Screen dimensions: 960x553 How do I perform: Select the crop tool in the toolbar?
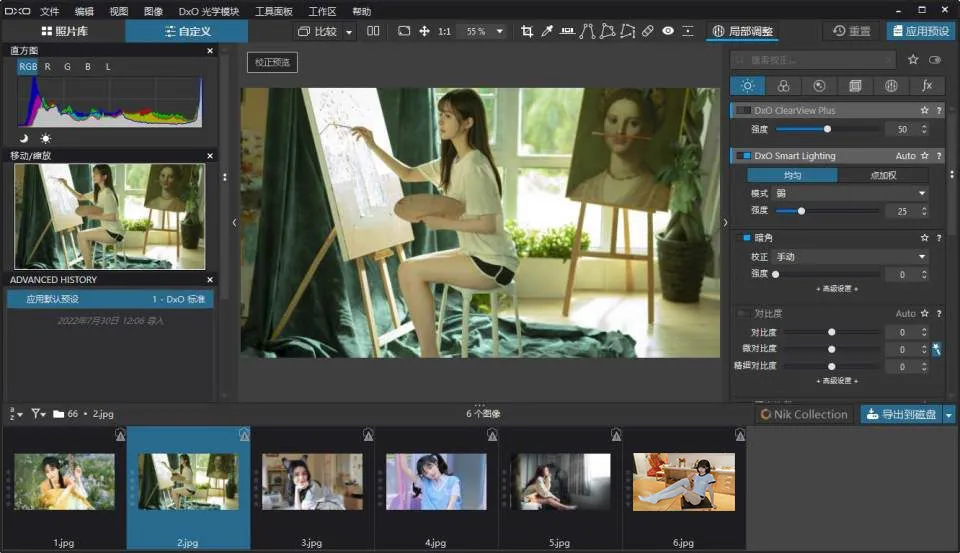527,31
